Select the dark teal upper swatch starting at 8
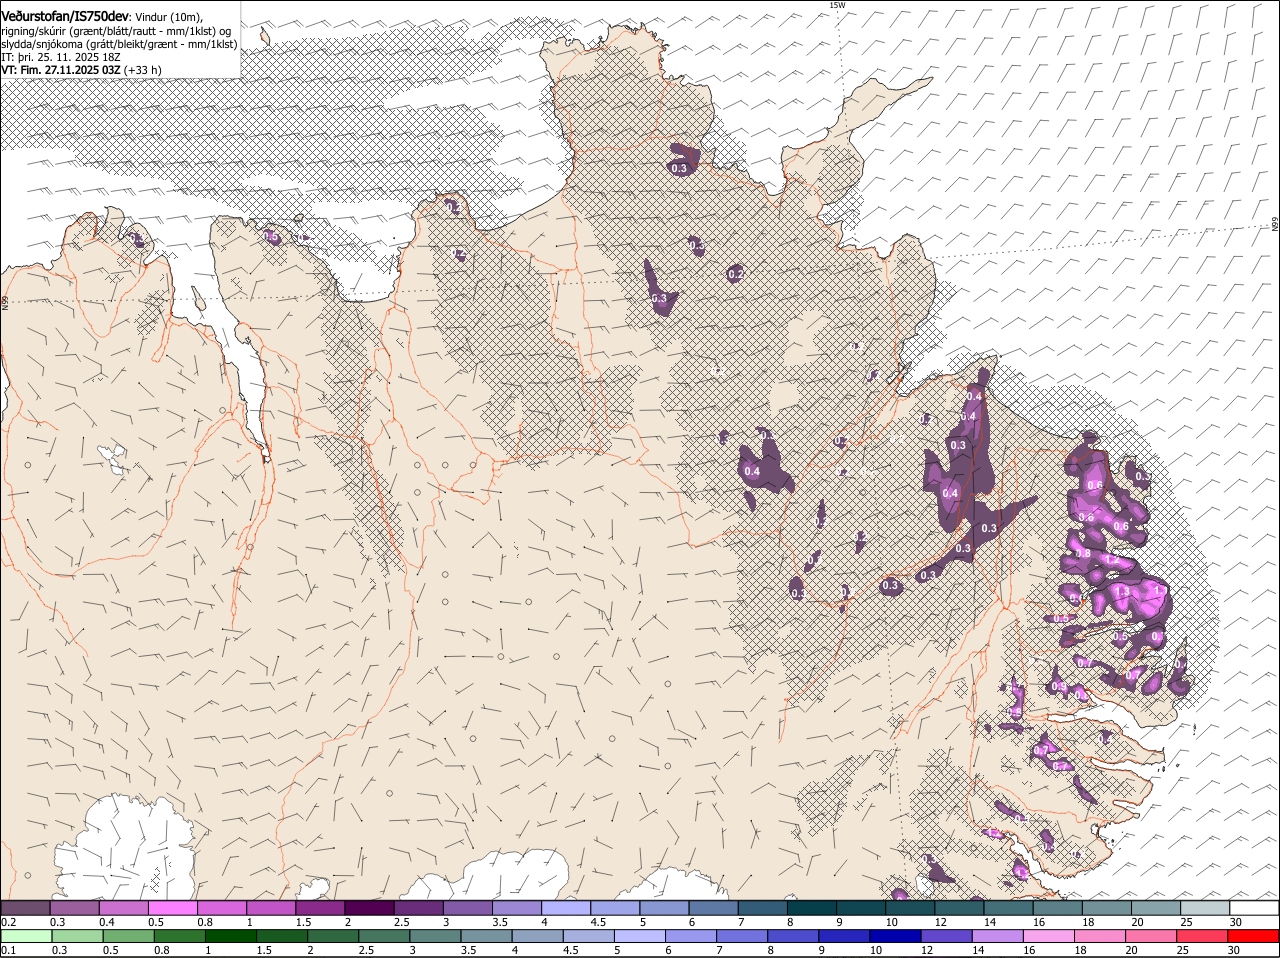Image resolution: width=1280 pixels, height=958 pixels. [x=812, y=908]
